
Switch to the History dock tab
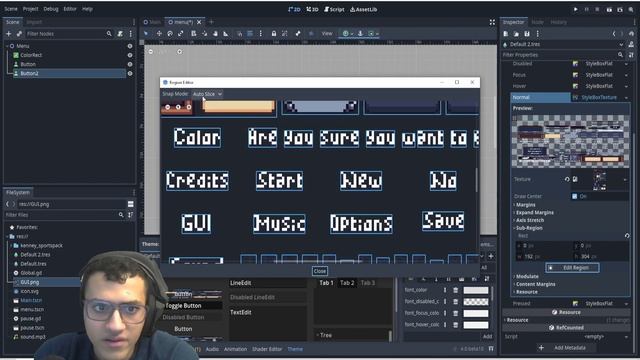558,22
